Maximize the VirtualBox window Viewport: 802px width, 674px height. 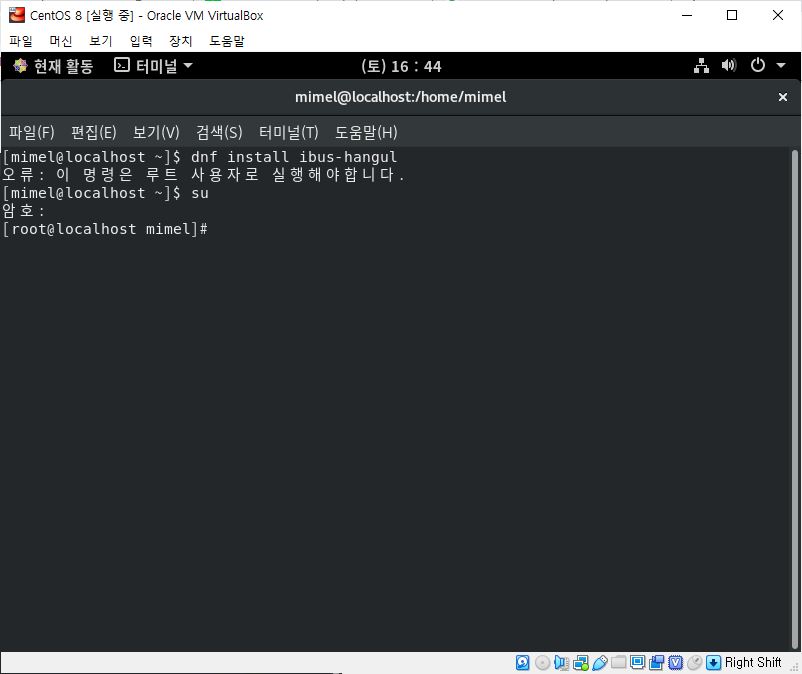(x=732, y=15)
